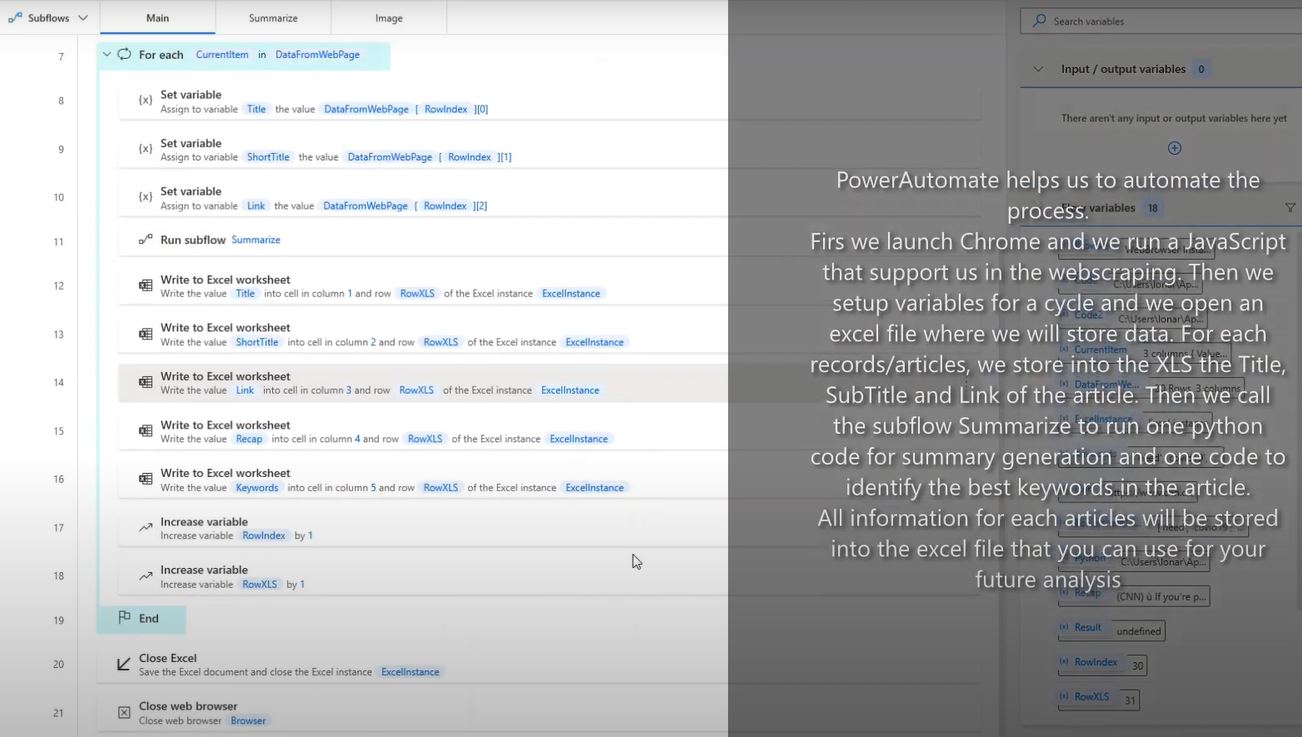Click Excel icon on Write Title action
Viewport: 1302px width, 737px height.
point(145,286)
